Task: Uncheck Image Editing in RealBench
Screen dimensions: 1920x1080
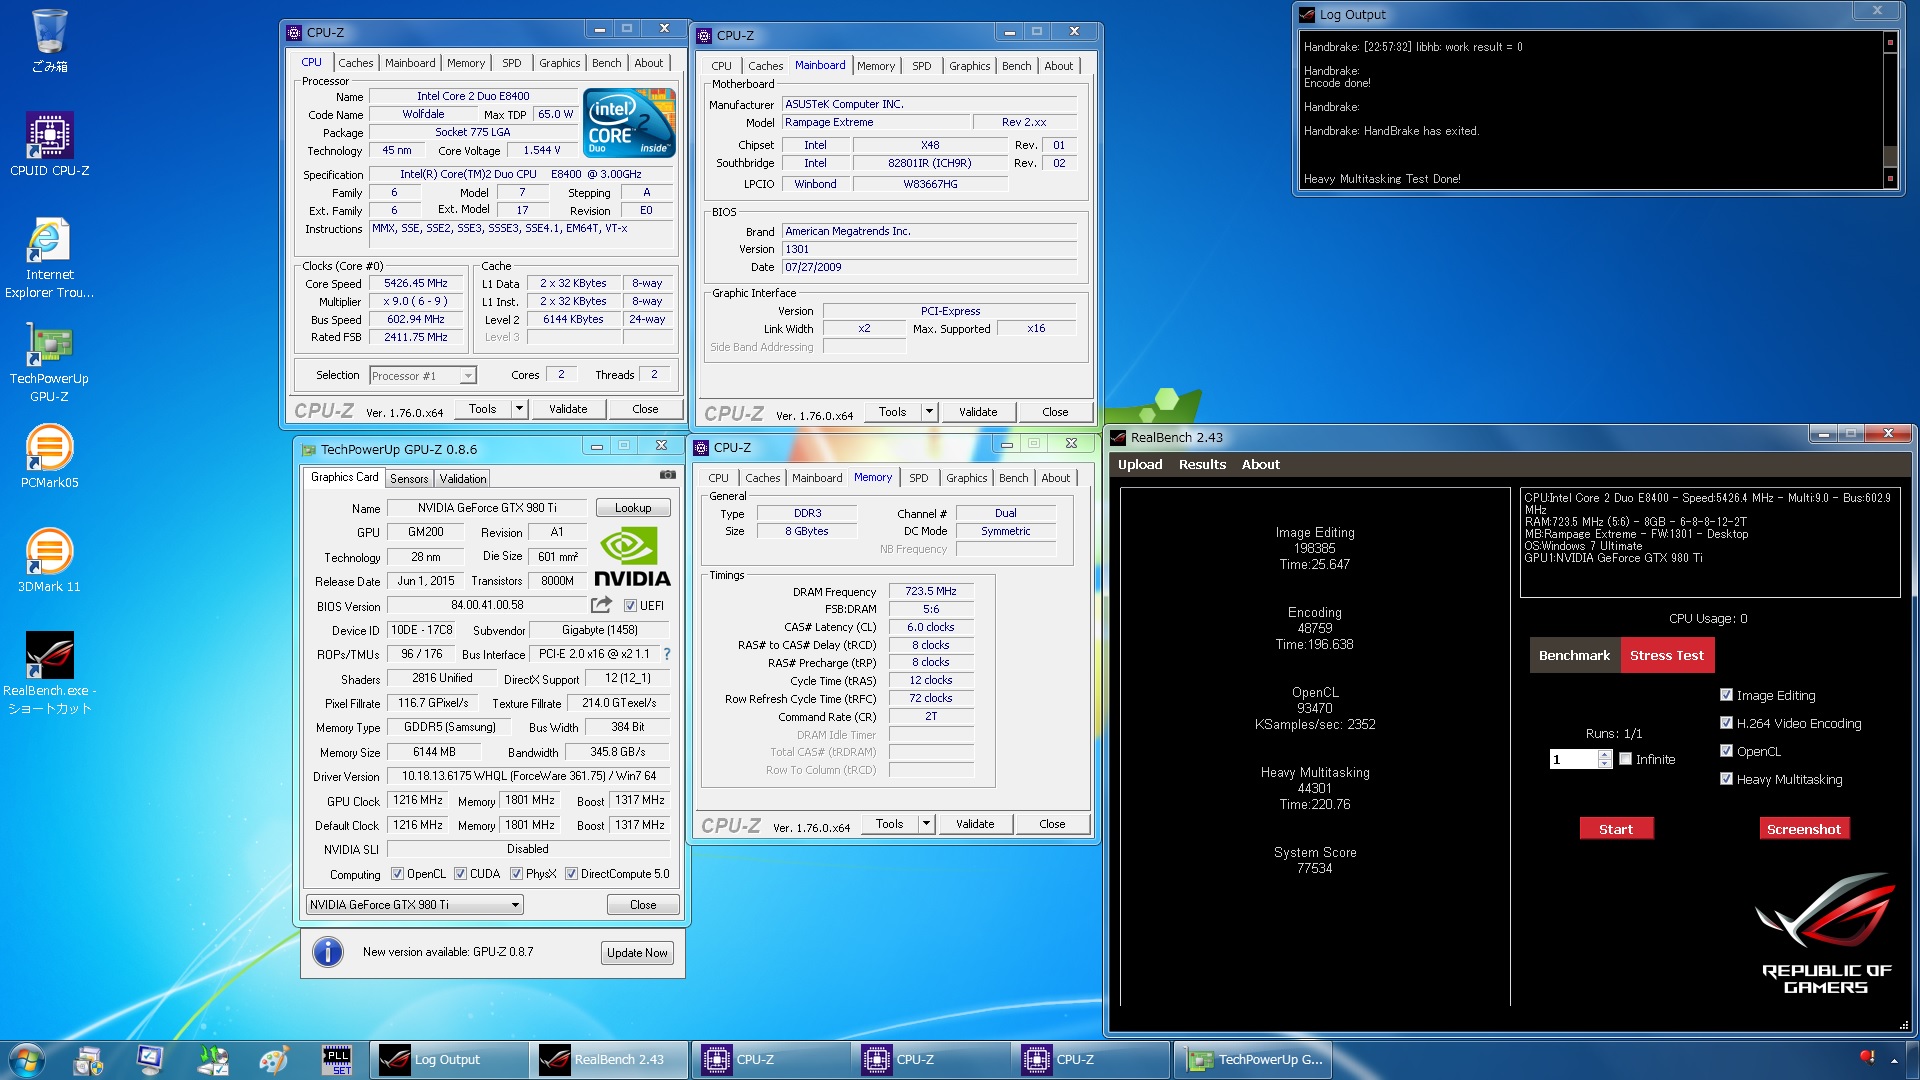Action: pos(1726,695)
